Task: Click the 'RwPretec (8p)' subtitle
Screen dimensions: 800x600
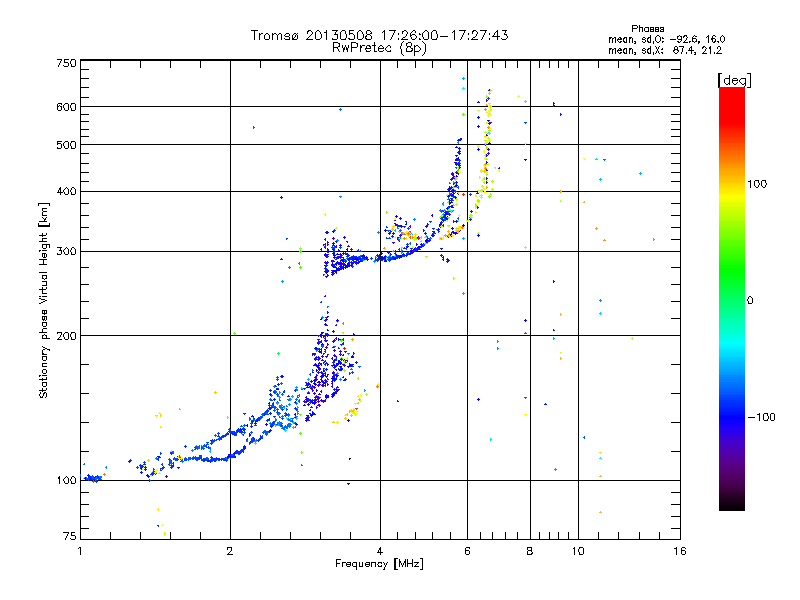Action: click(x=379, y=48)
